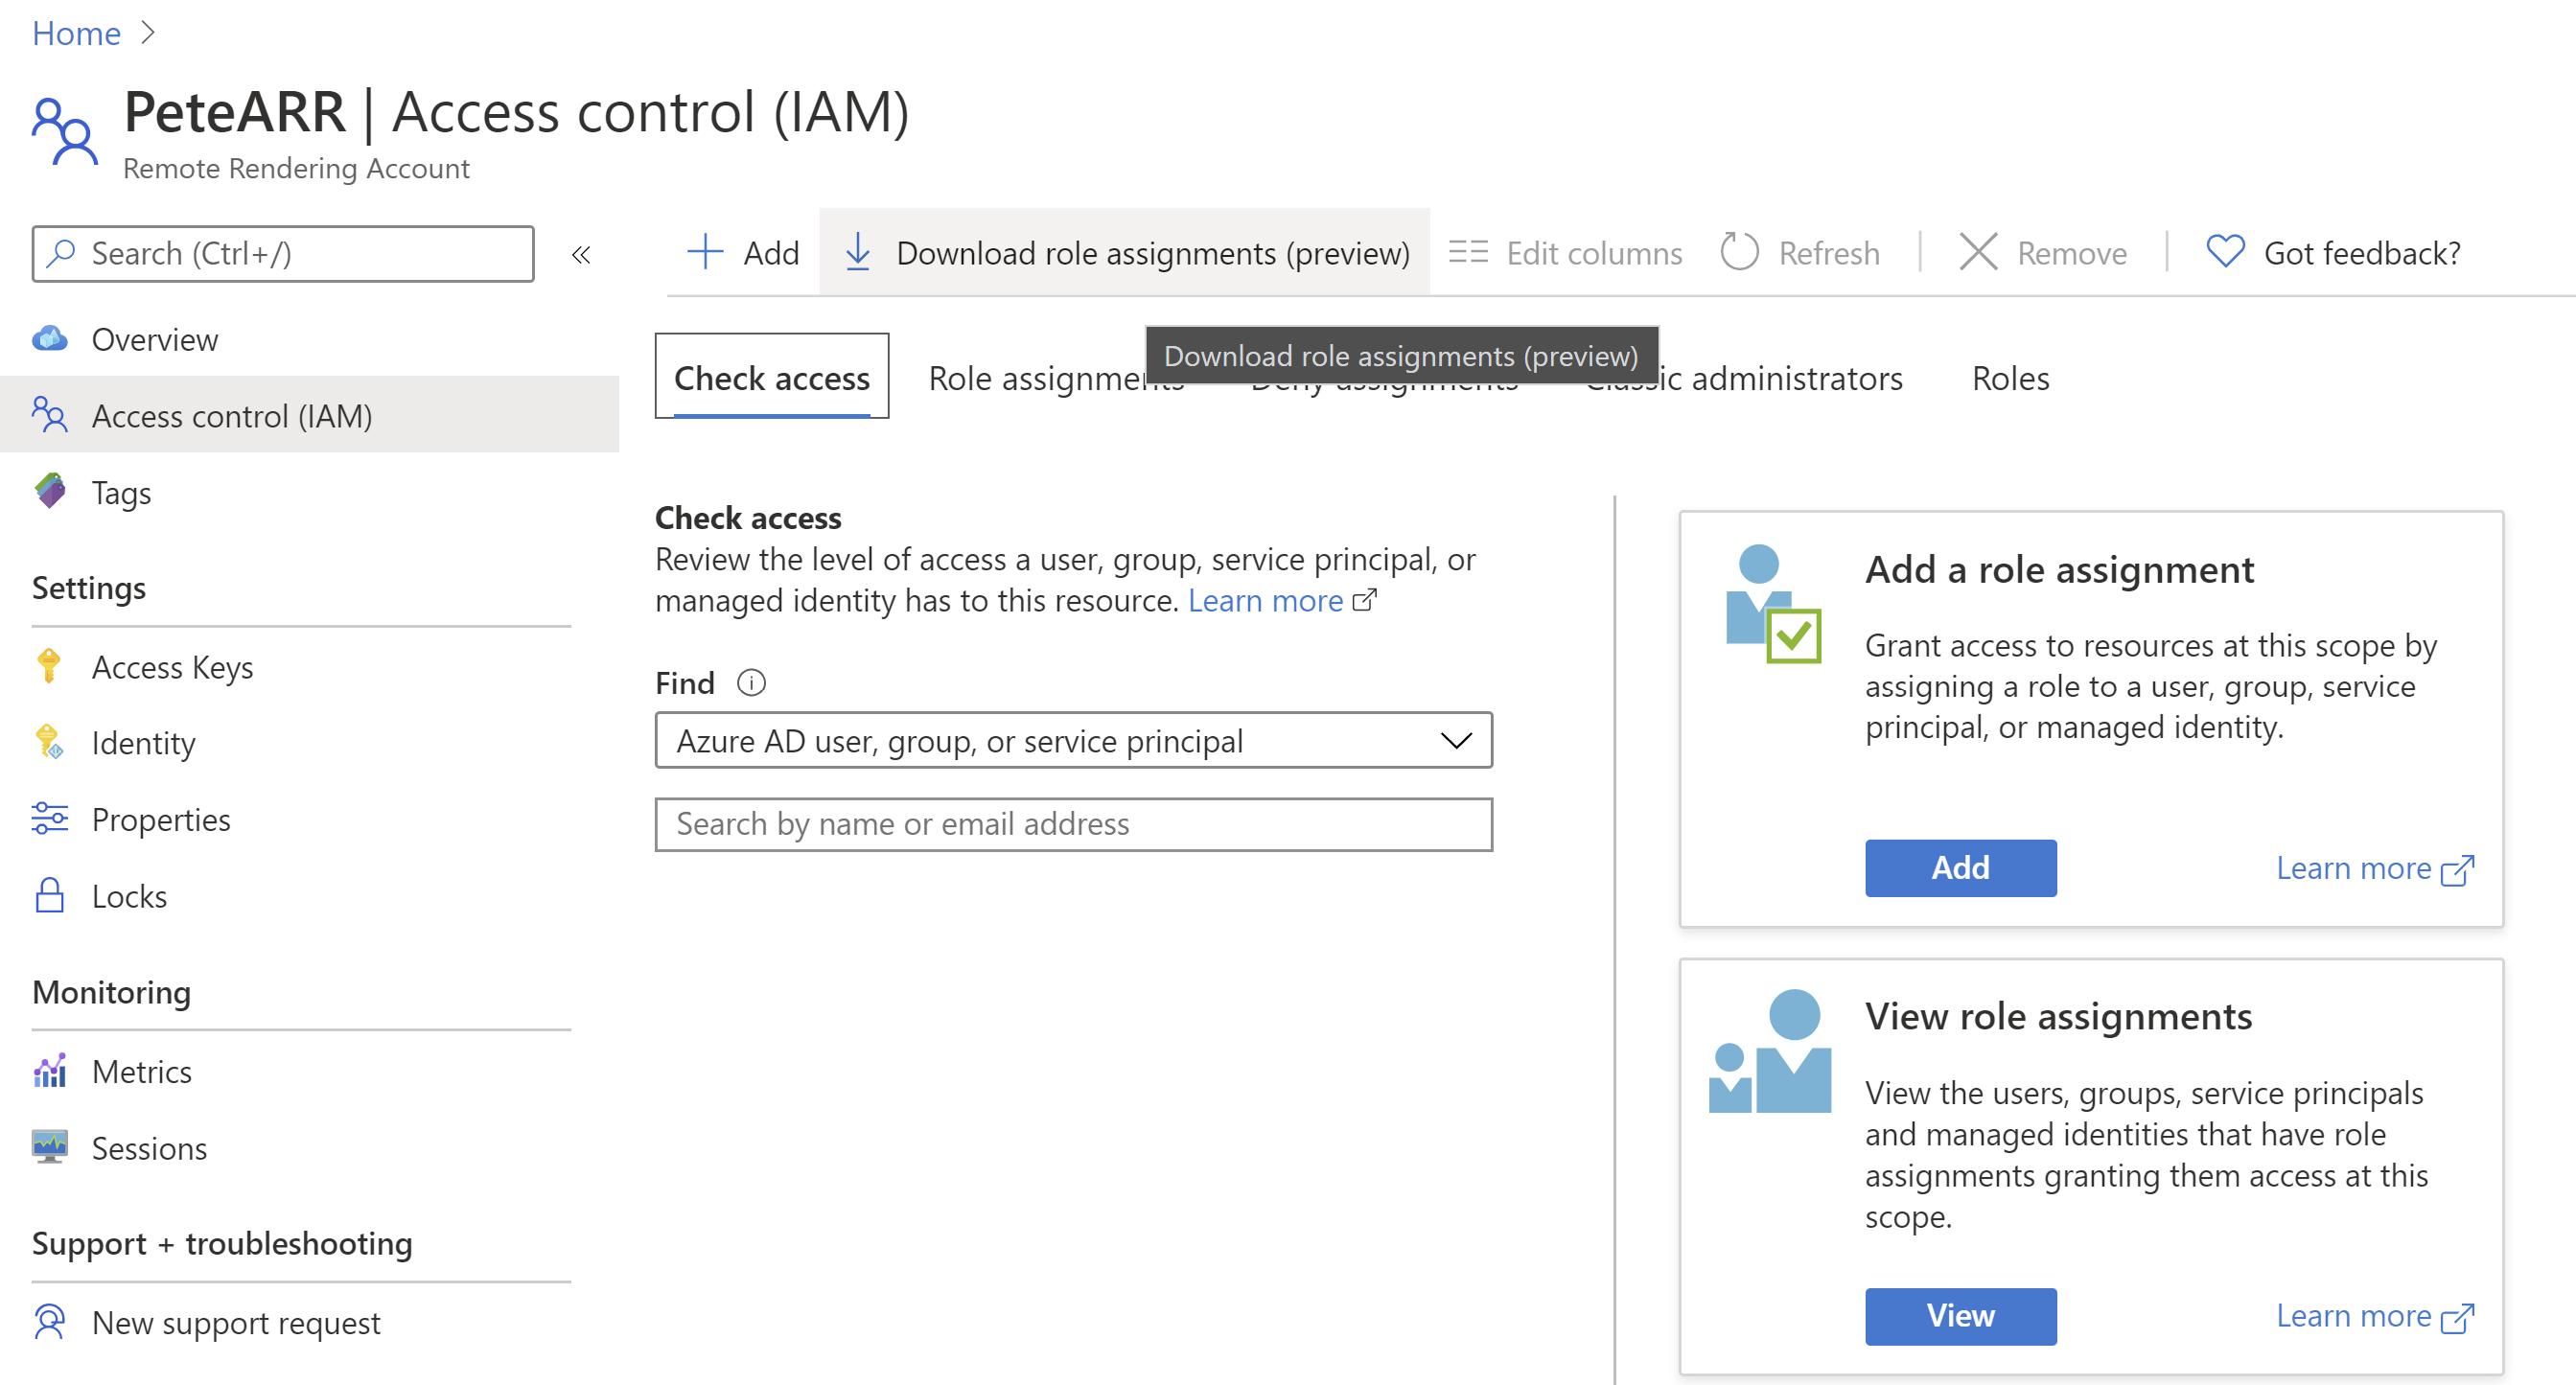Click the Tags icon in sidebar
Viewport: 2576px width, 1385px height.
pos(50,492)
